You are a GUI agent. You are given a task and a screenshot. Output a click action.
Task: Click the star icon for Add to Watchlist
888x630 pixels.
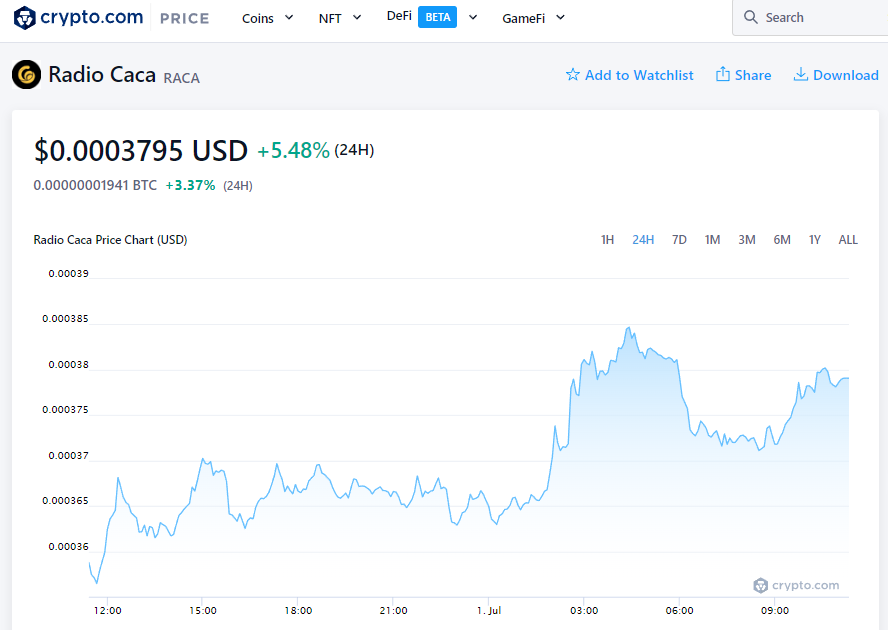click(x=573, y=75)
